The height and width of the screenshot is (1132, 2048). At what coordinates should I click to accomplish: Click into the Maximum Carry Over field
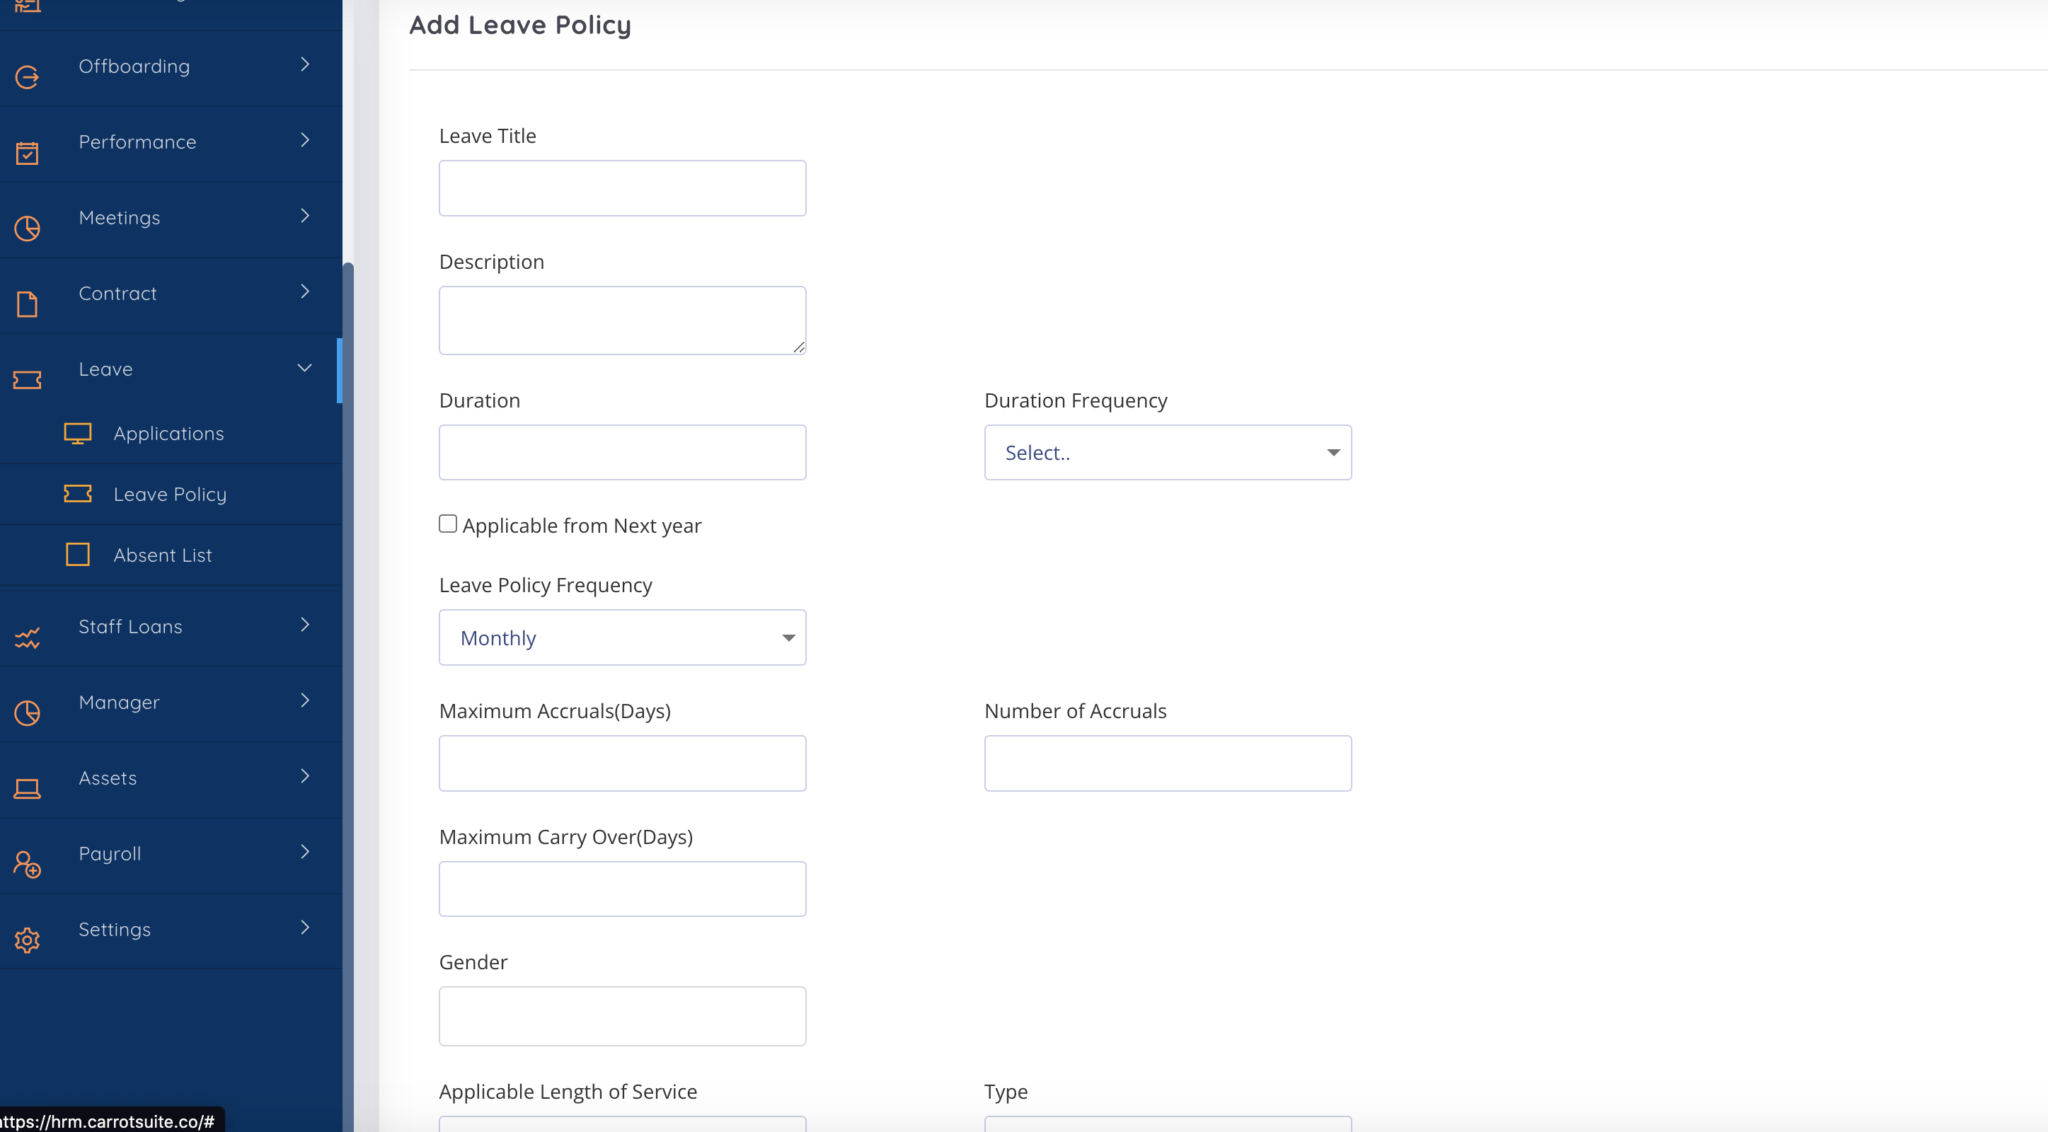click(x=622, y=888)
